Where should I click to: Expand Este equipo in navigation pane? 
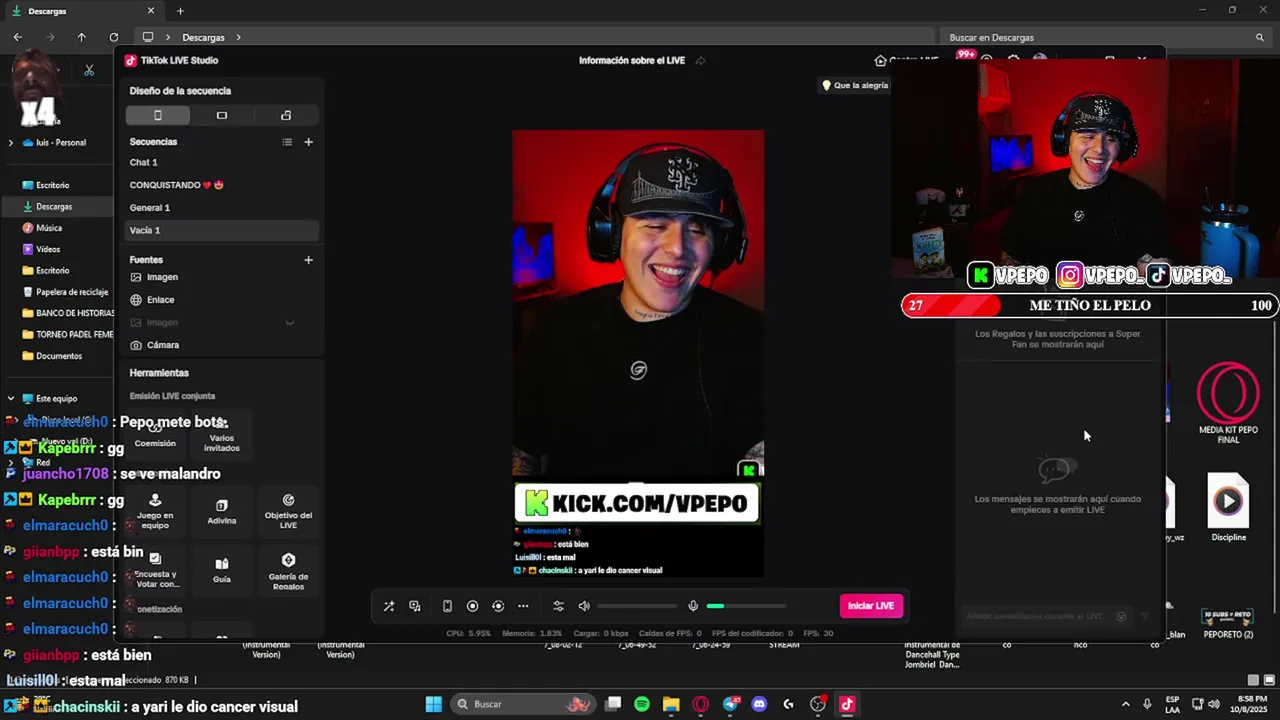tap(10, 398)
